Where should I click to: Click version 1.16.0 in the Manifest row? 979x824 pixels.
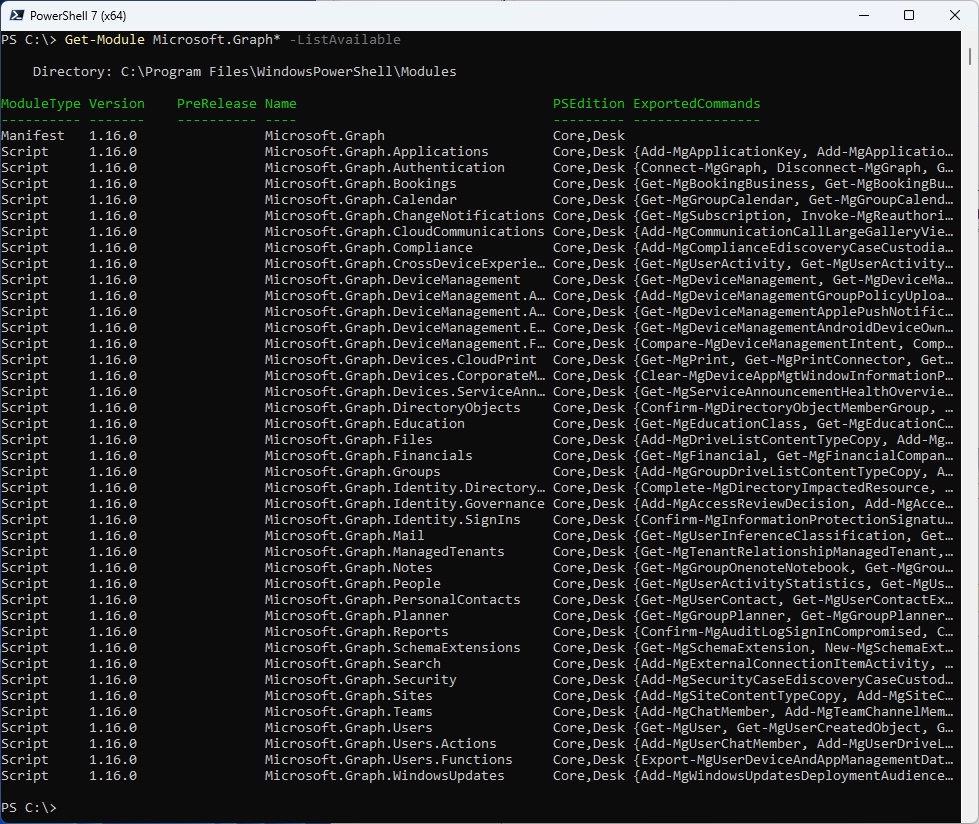coord(113,135)
